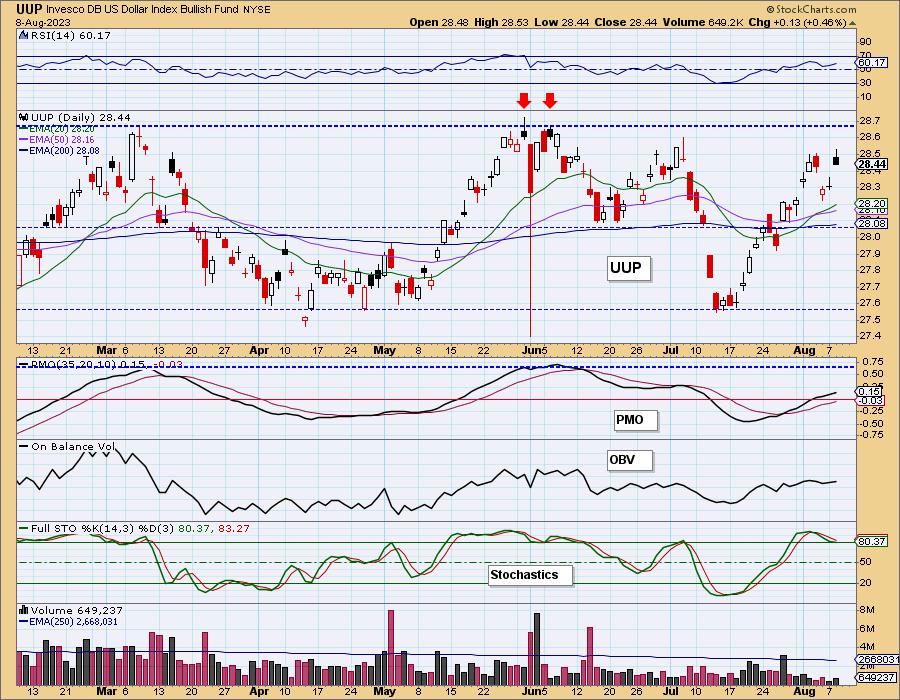Viewport: 900px width, 700px height.
Task: Click the 28.44 last-price tag on axis
Action: coord(872,165)
